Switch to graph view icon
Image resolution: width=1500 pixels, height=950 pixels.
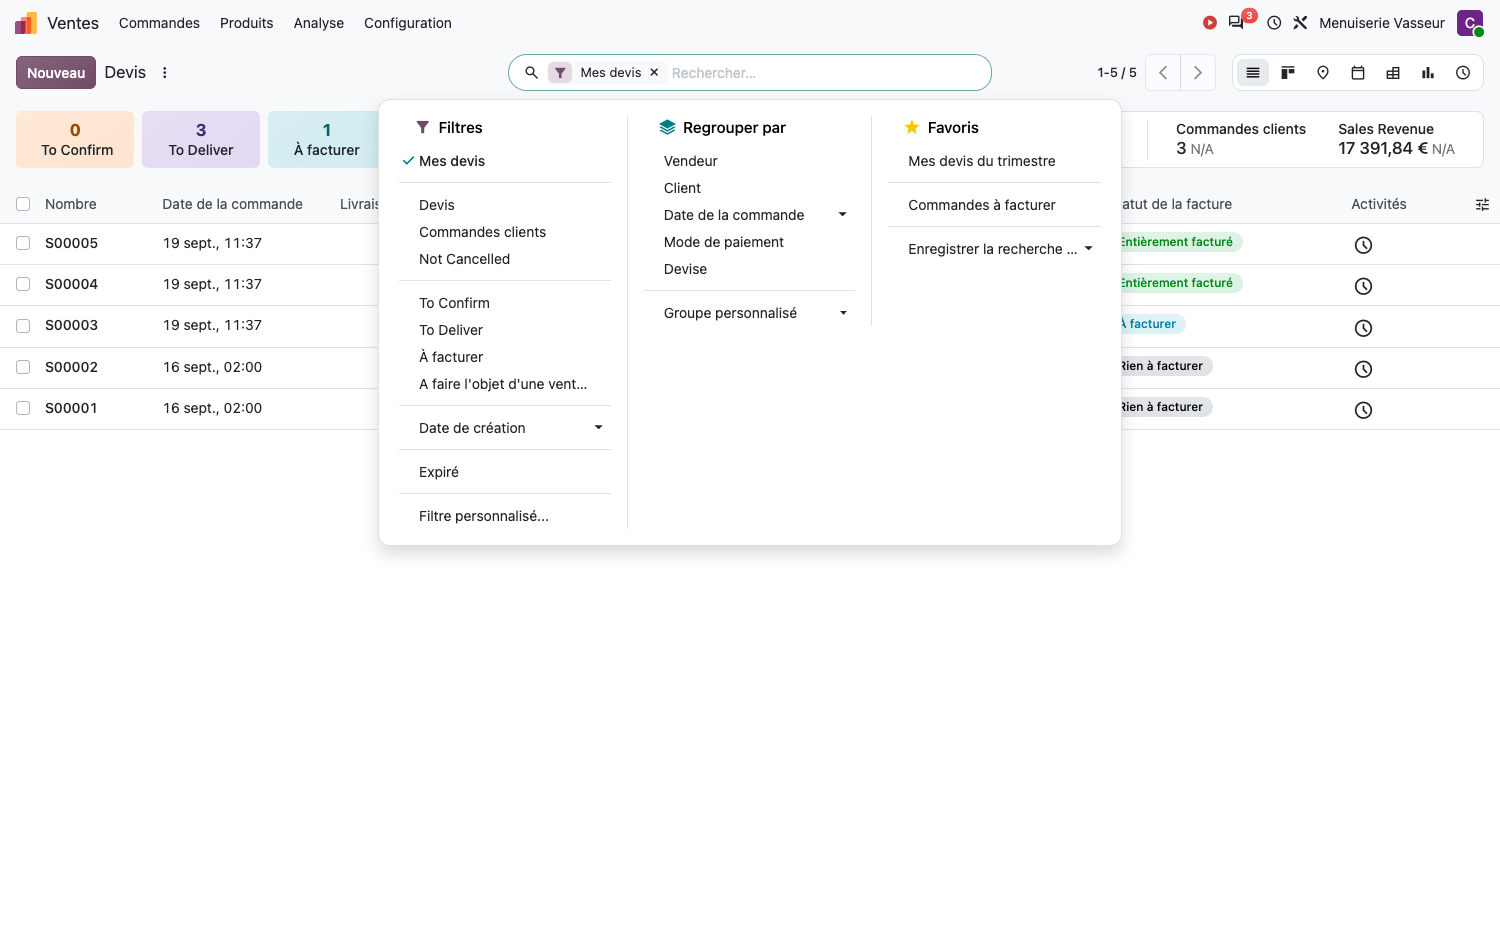coord(1428,73)
